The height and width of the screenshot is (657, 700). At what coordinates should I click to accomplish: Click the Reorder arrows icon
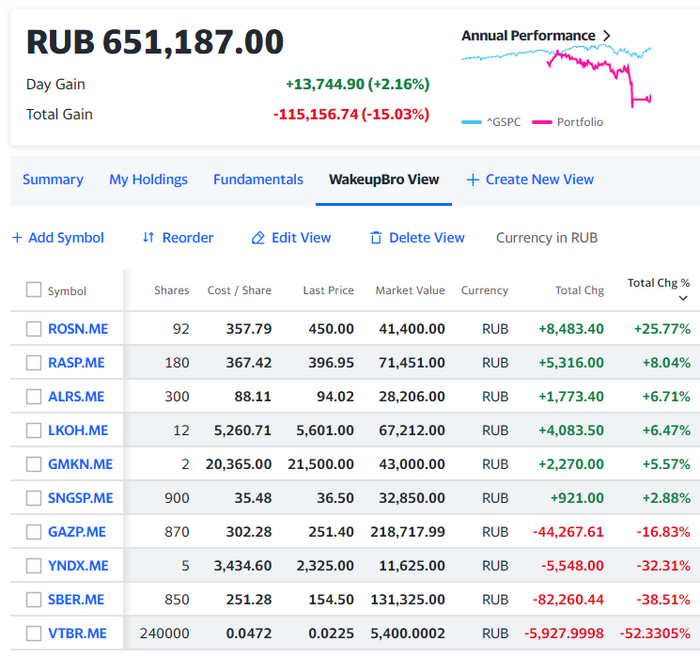[x=148, y=238]
